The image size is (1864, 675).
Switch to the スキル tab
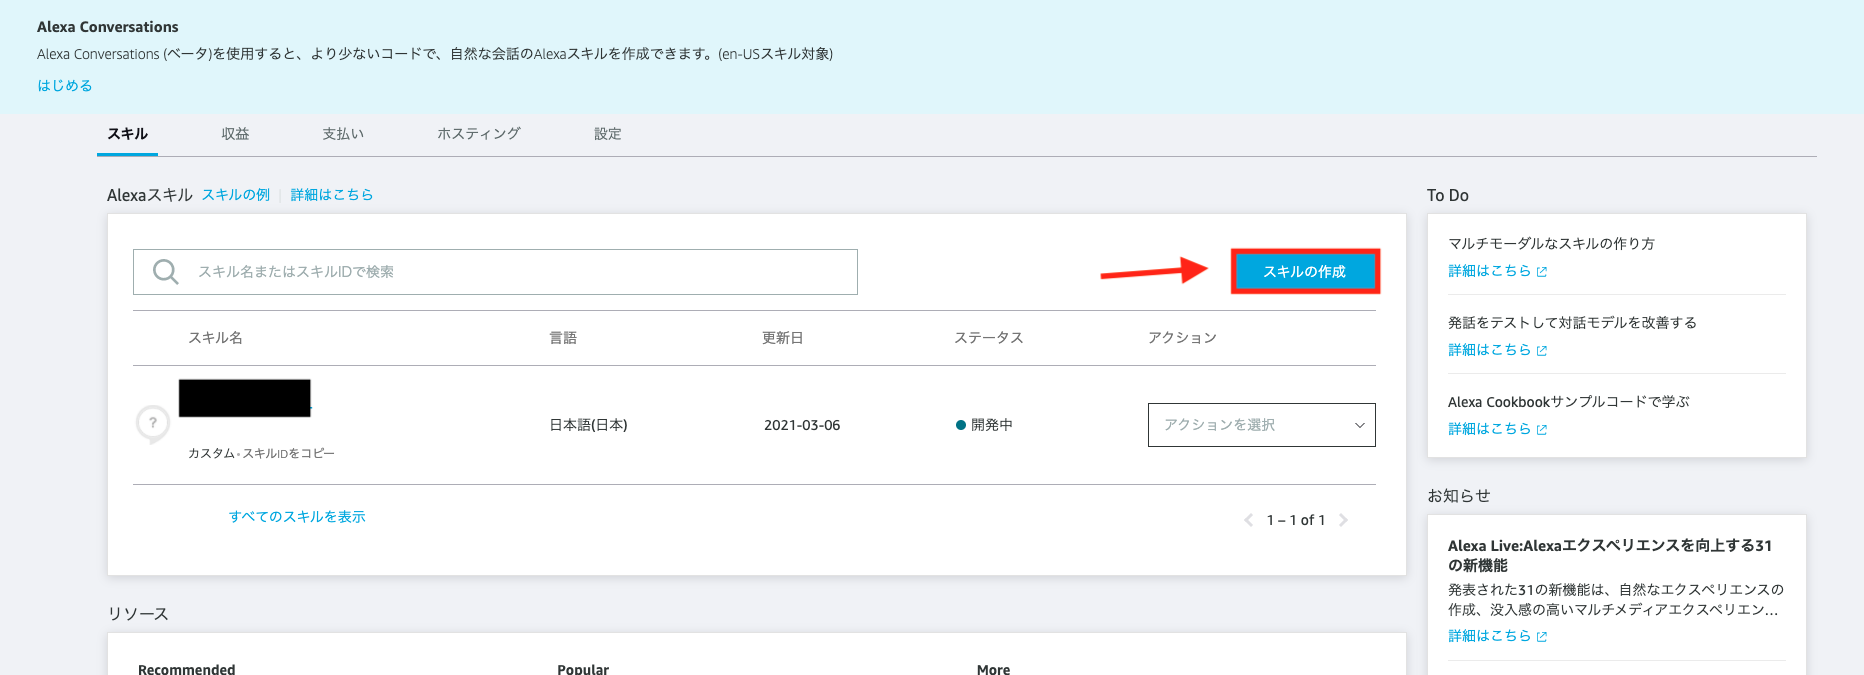click(127, 134)
